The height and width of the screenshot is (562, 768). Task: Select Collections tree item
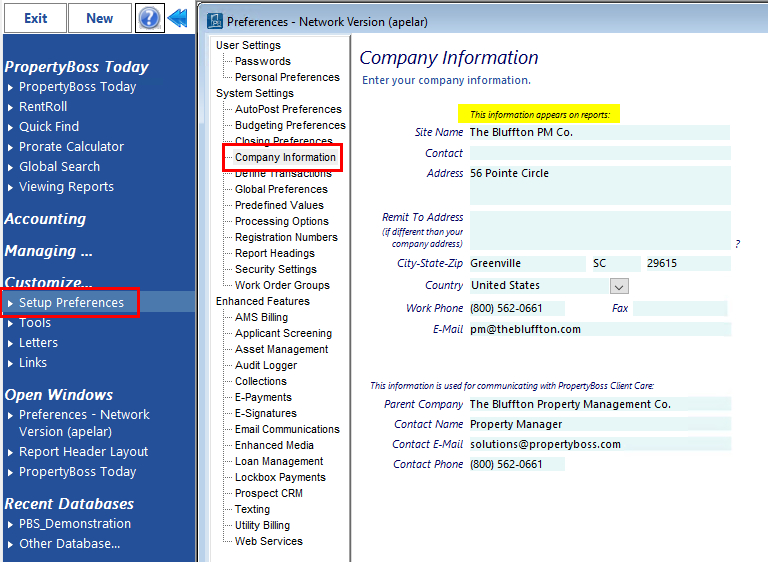[x=261, y=381]
